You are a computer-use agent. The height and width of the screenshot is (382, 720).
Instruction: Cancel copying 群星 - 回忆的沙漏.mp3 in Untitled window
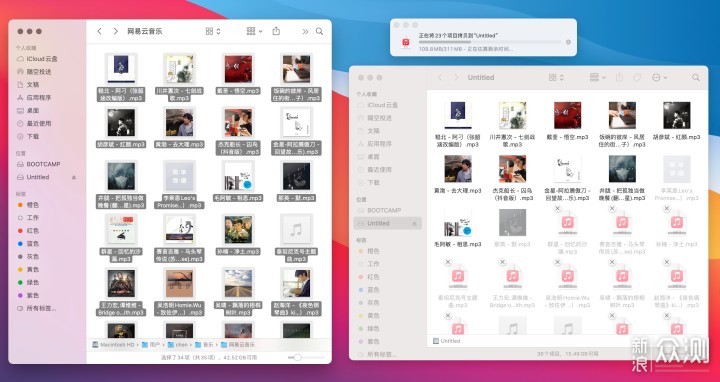pos(557,209)
